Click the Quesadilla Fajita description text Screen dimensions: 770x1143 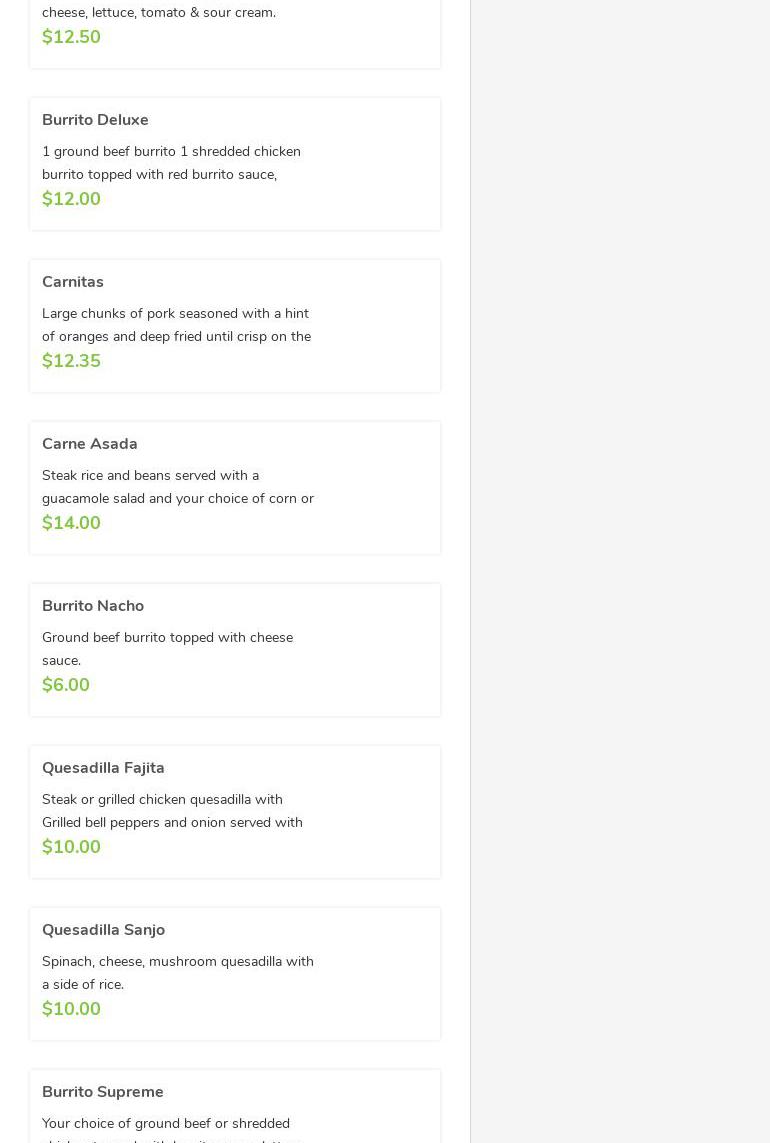pos(172,811)
